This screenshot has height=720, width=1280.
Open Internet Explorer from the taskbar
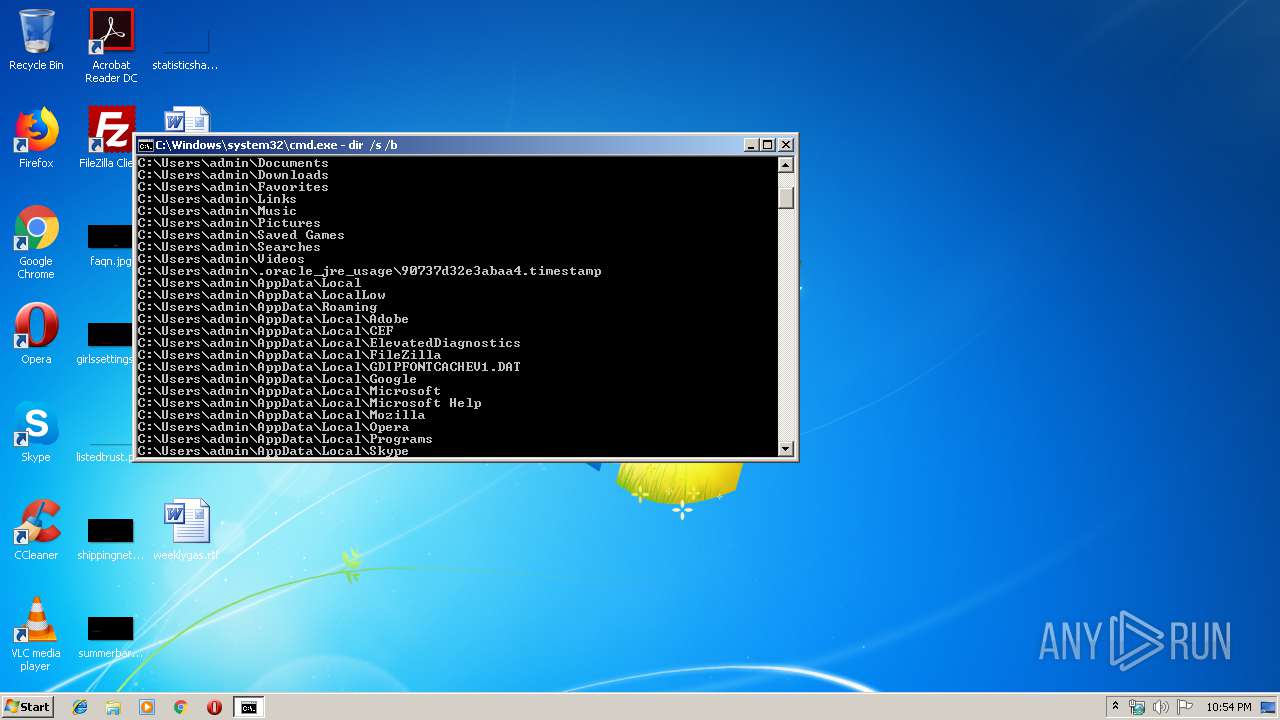point(80,707)
